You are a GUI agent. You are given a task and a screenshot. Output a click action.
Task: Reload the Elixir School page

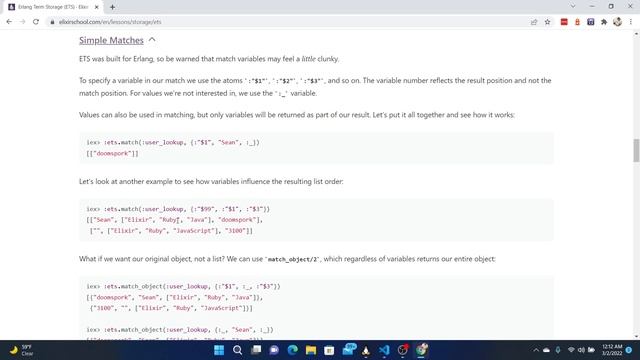[36, 22]
